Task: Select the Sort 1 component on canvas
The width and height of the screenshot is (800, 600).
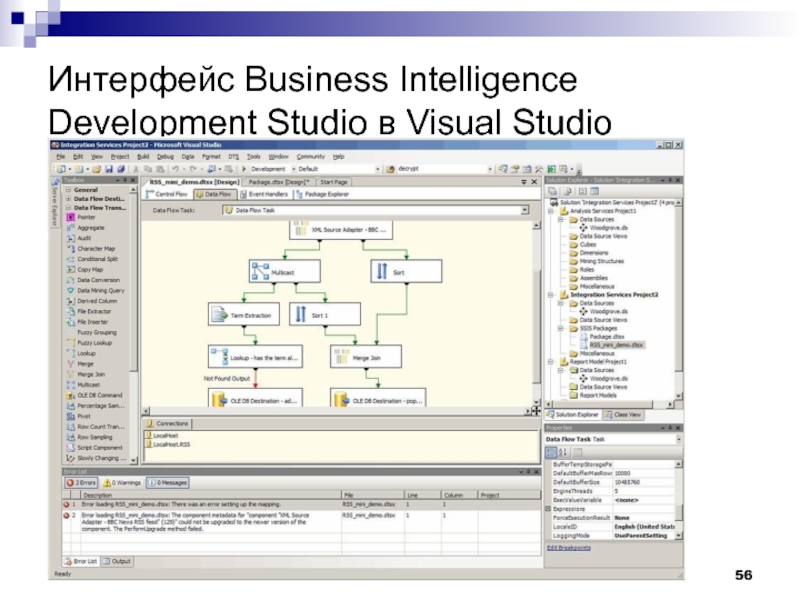Action: (325, 315)
